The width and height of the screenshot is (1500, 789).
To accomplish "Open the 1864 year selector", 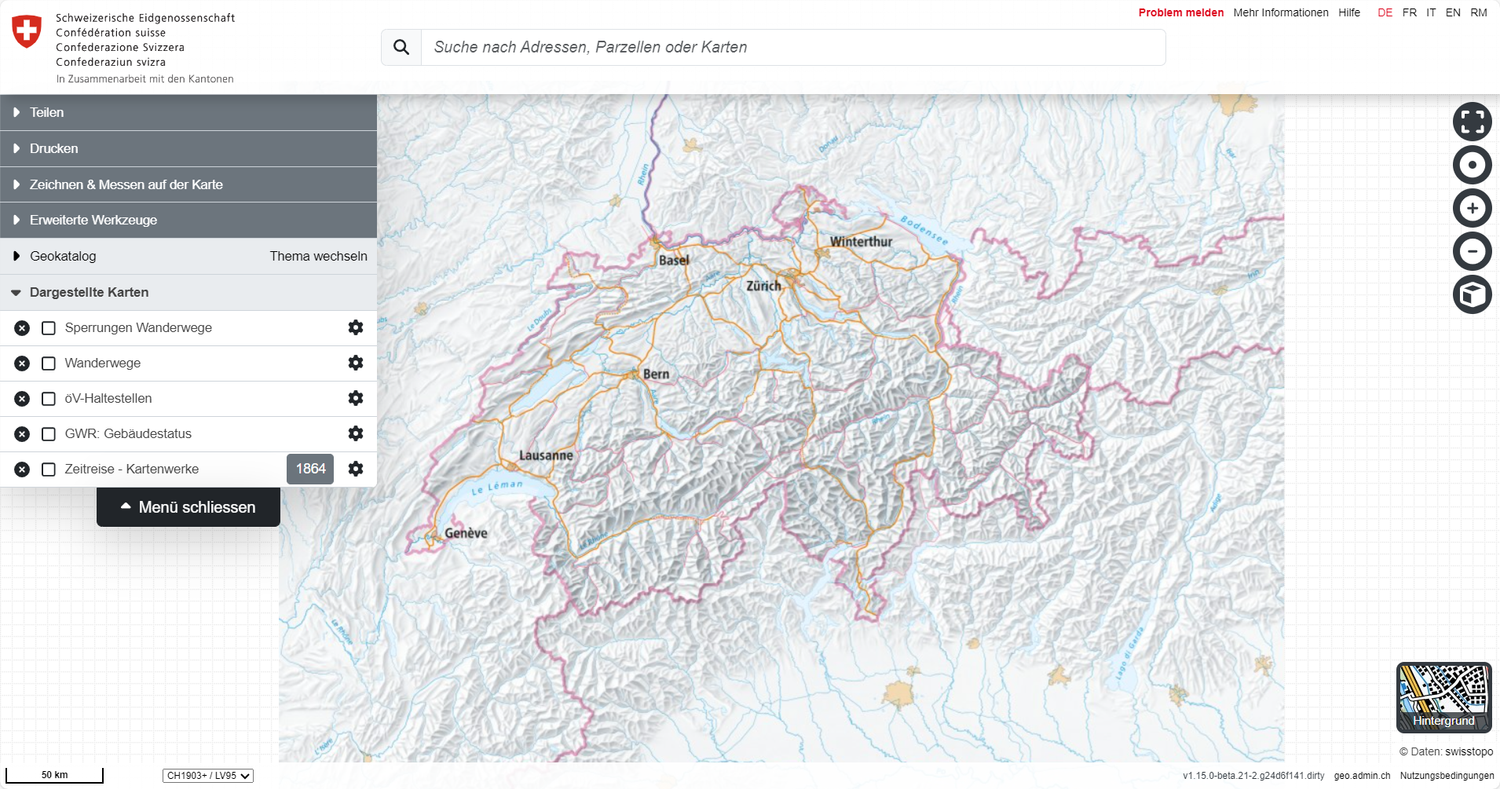I will coord(310,469).
